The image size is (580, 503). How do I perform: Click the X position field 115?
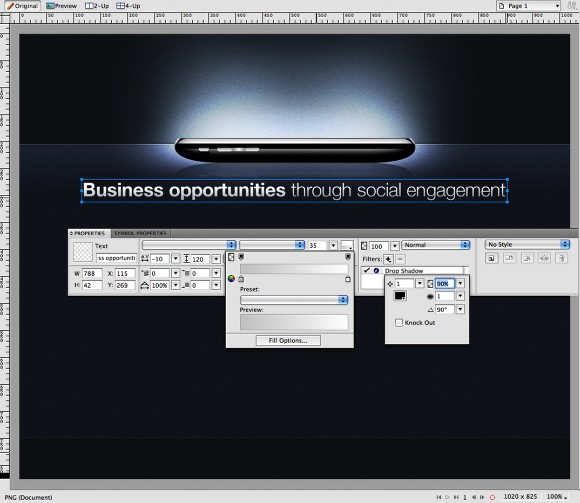tap(125, 273)
